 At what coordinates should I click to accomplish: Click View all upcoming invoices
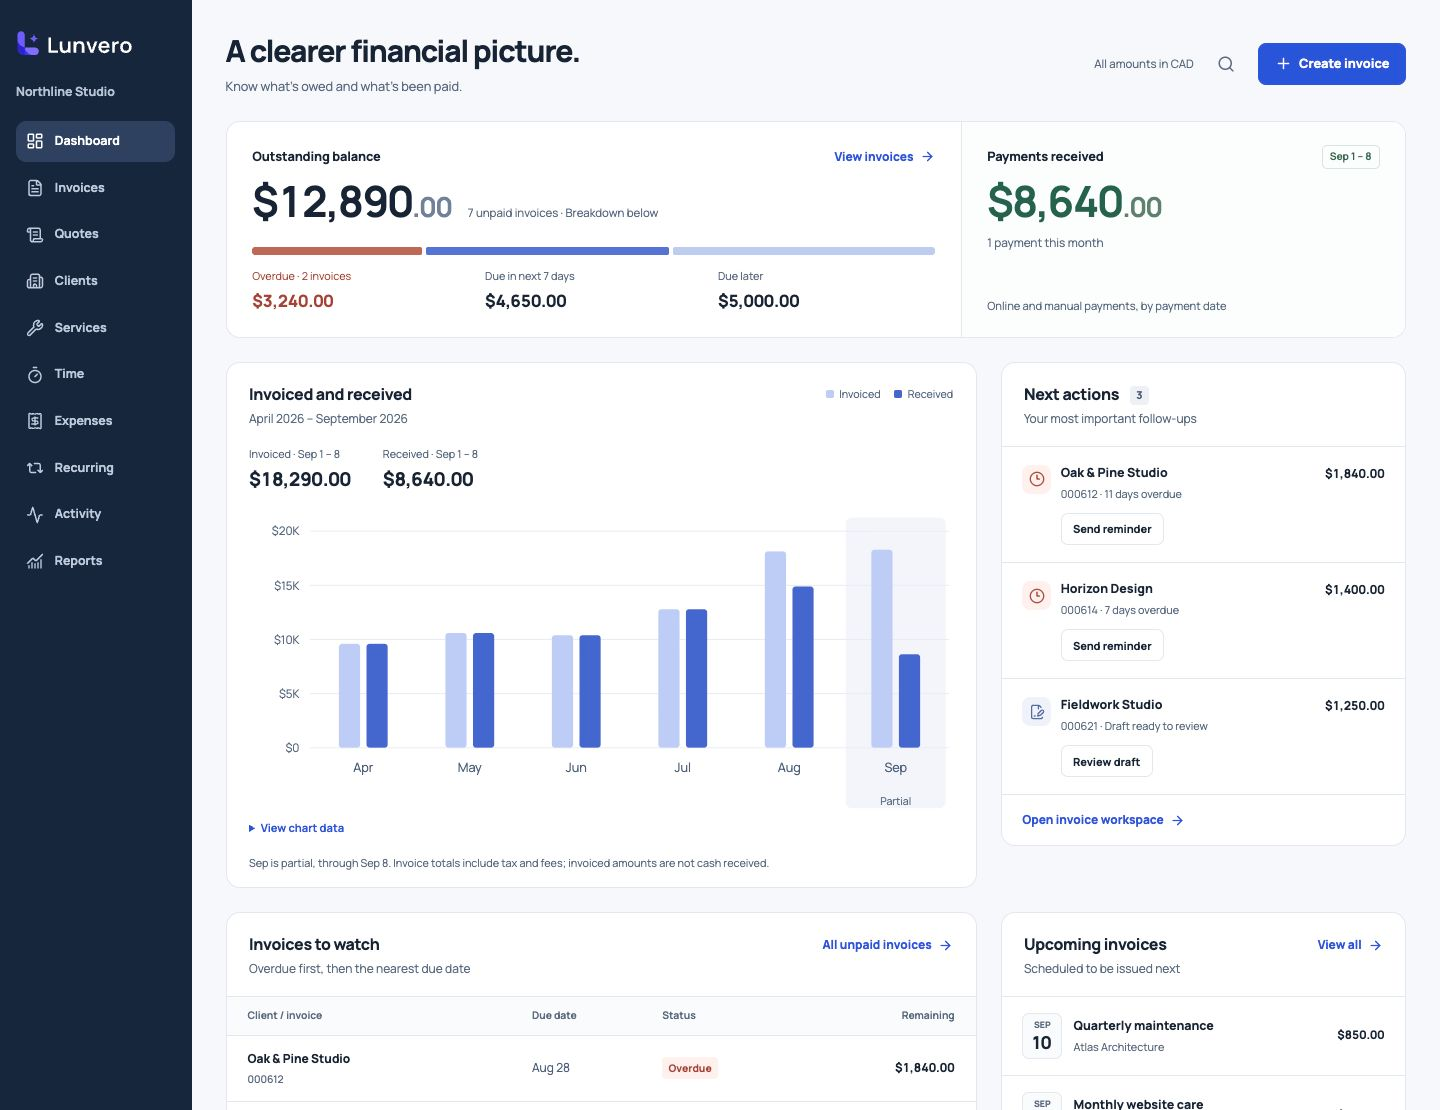(x=1349, y=945)
